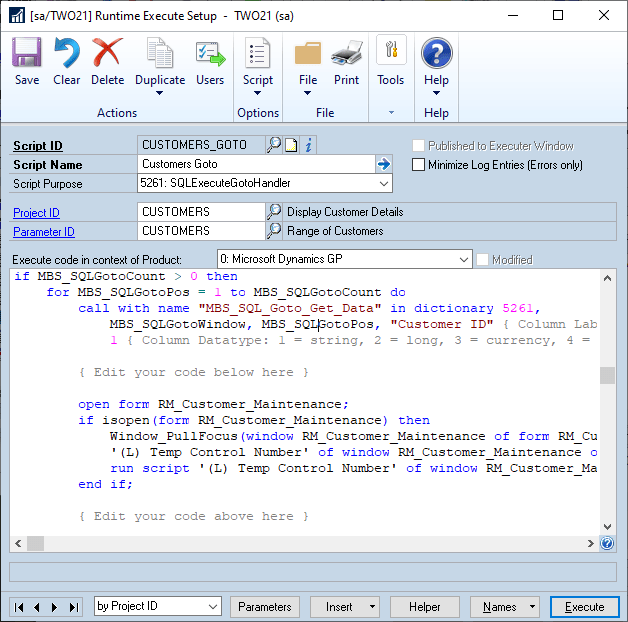The image size is (628, 622).
Task: Open the context of Product dropdown
Action: (464, 260)
